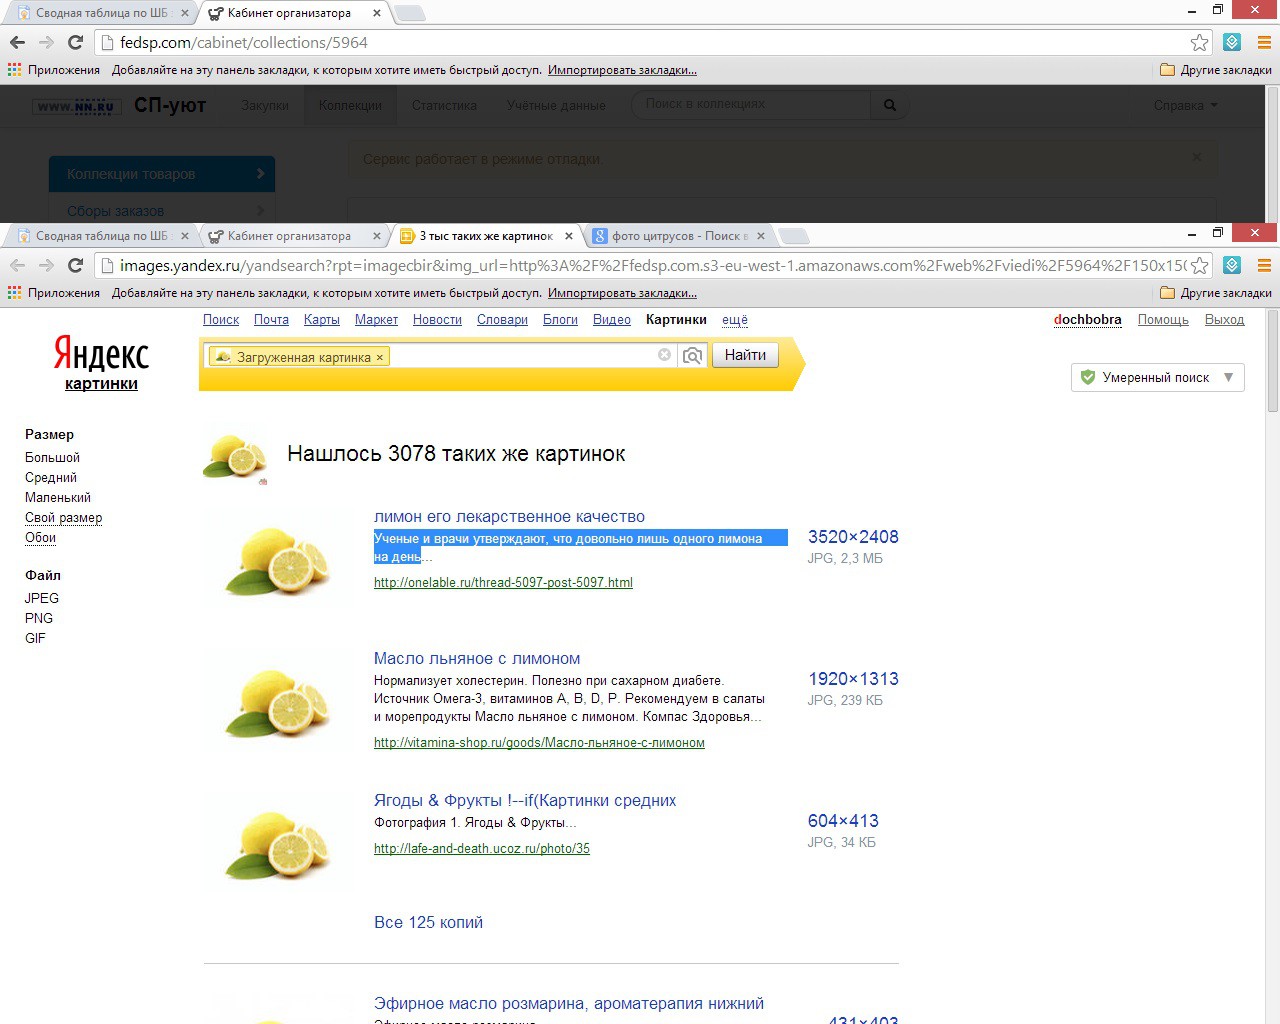Open Блоги link in Yandex header
The image size is (1280, 1024).
click(x=560, y=320)
